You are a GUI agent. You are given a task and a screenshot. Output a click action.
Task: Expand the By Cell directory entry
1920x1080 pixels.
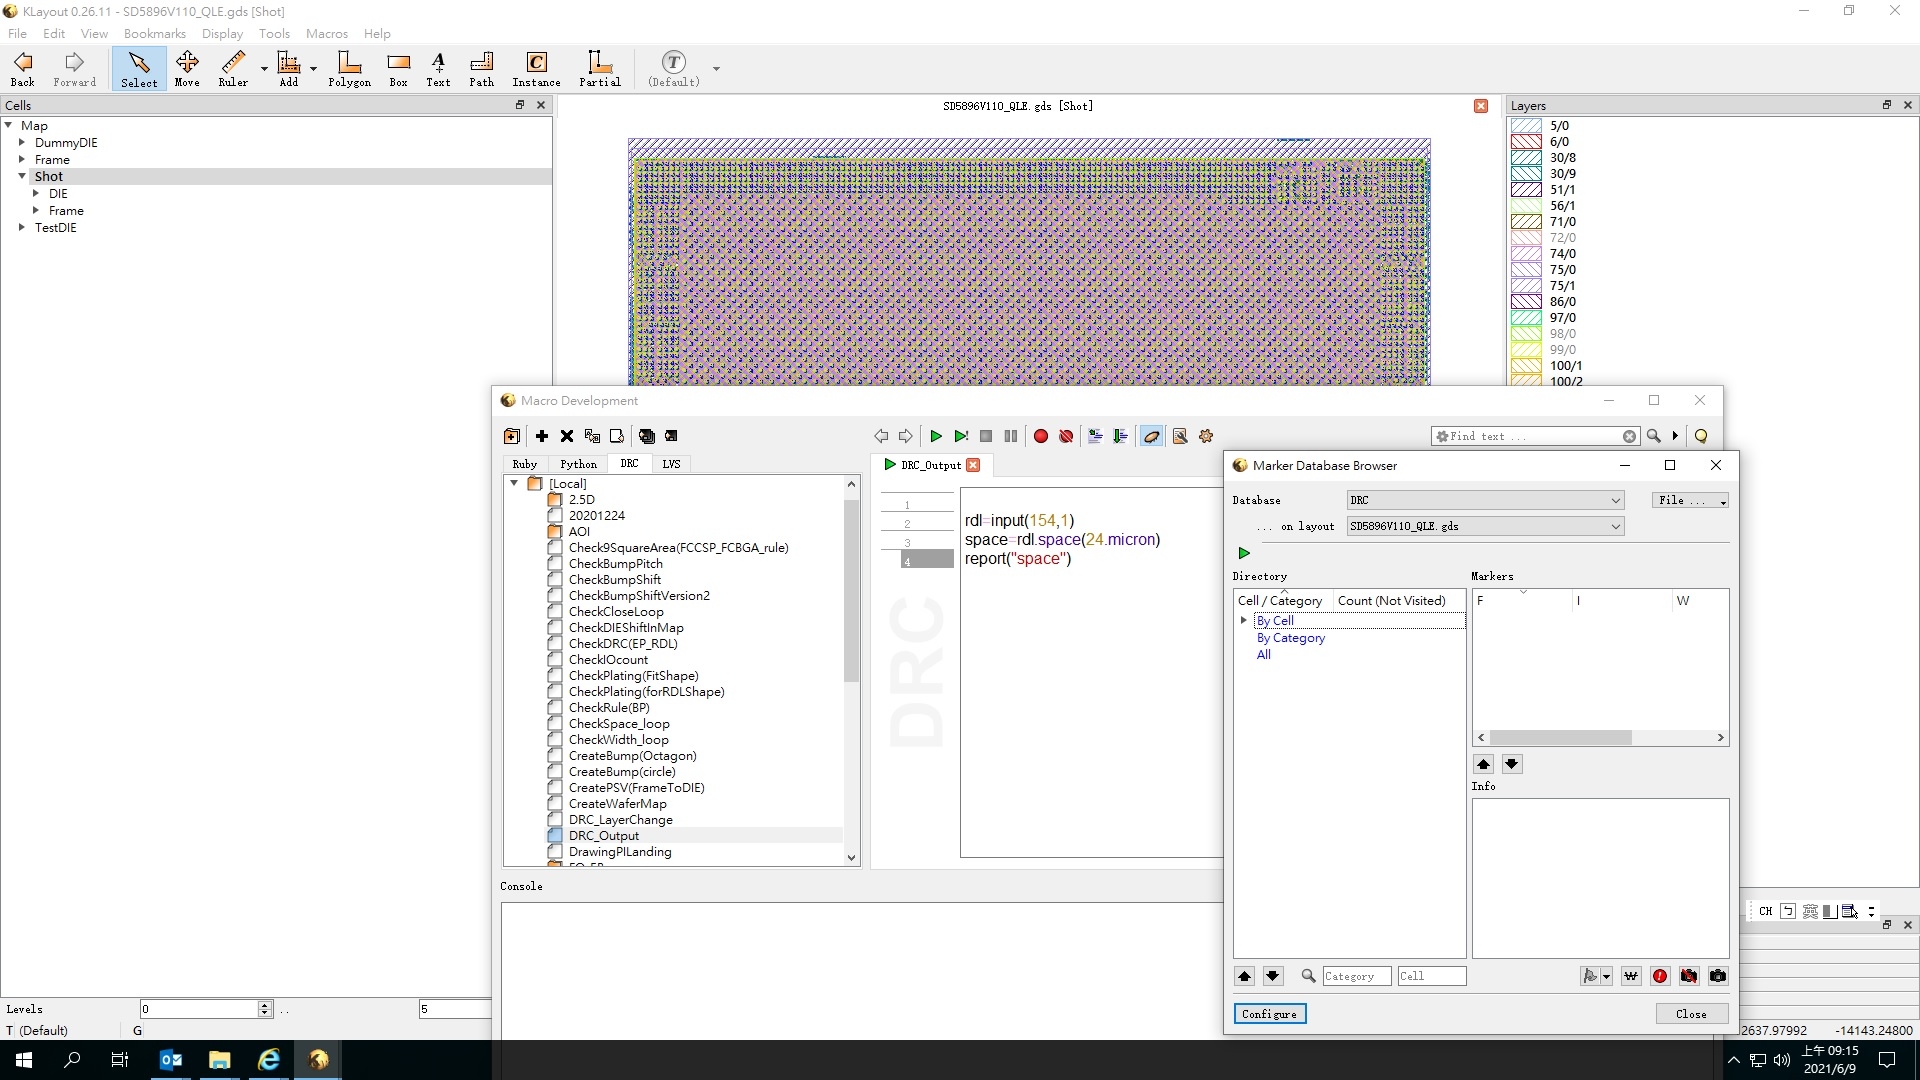click(x=1244, y=621)
